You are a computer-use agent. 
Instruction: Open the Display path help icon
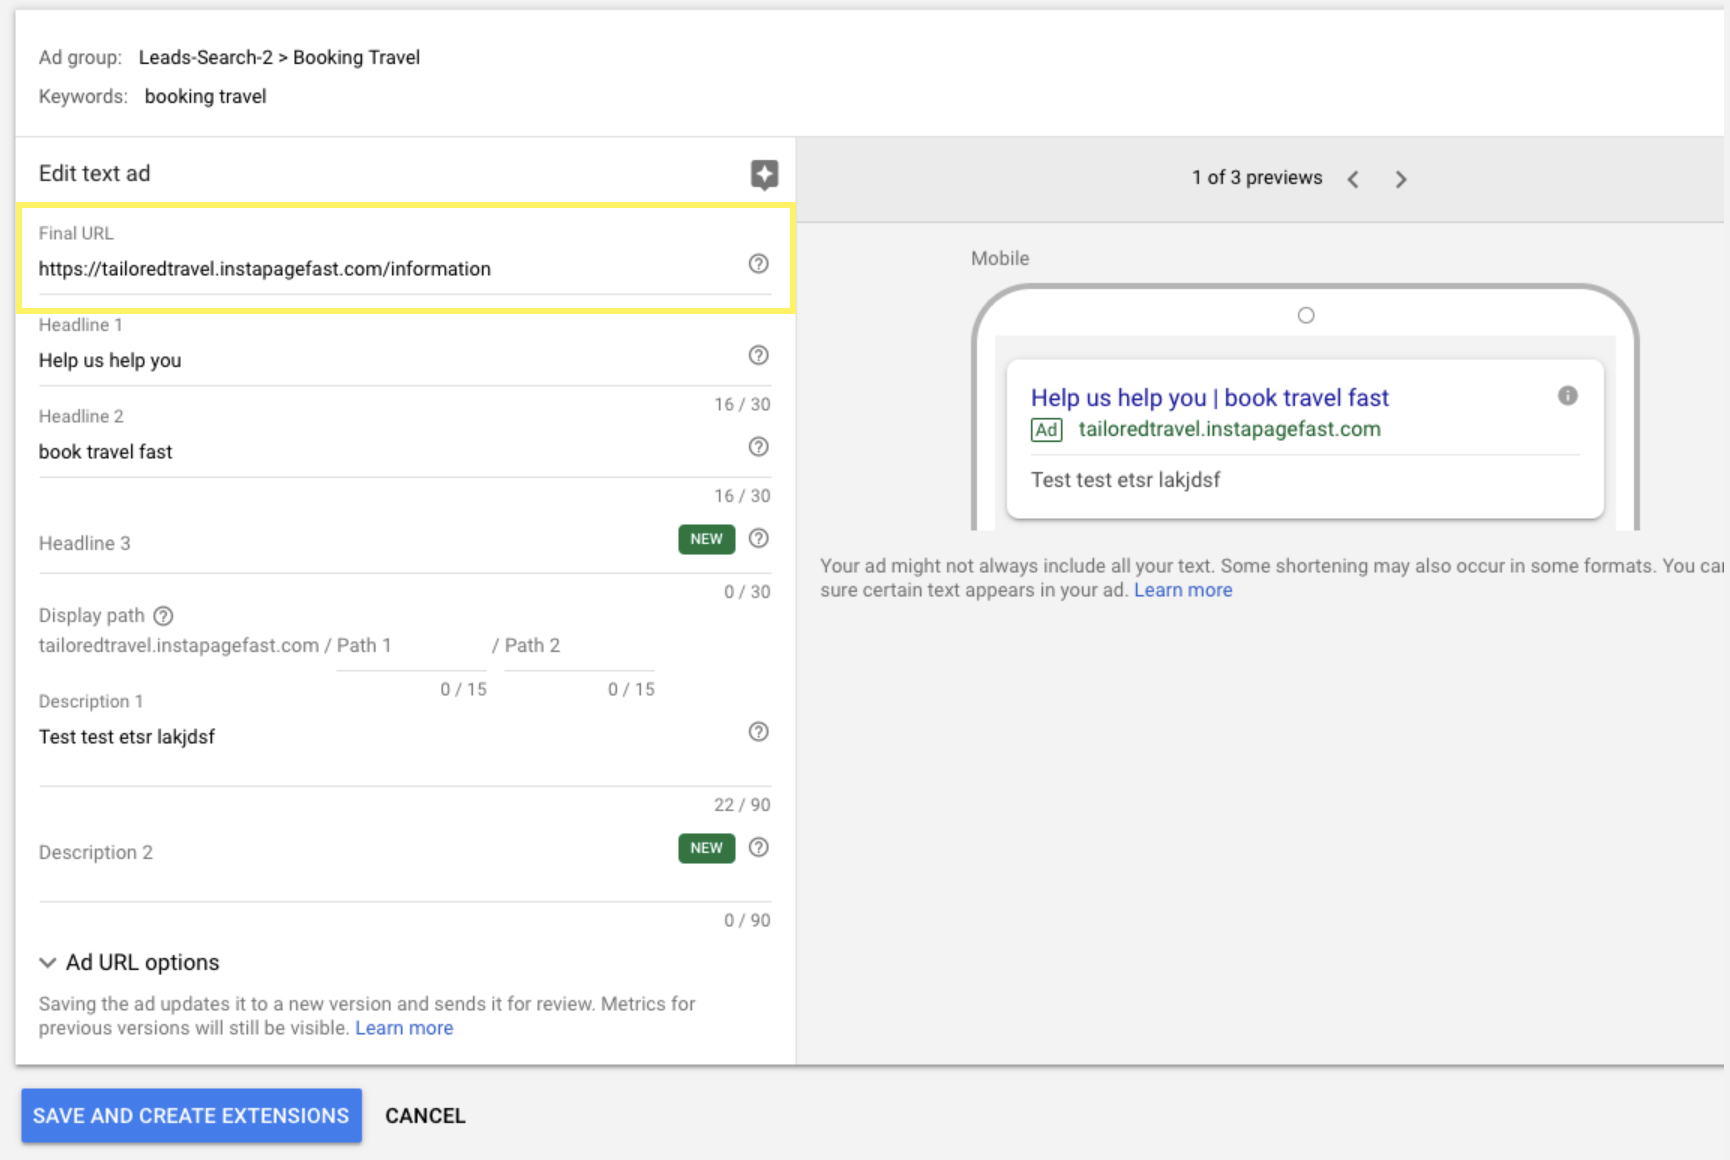tap(163, 616)
